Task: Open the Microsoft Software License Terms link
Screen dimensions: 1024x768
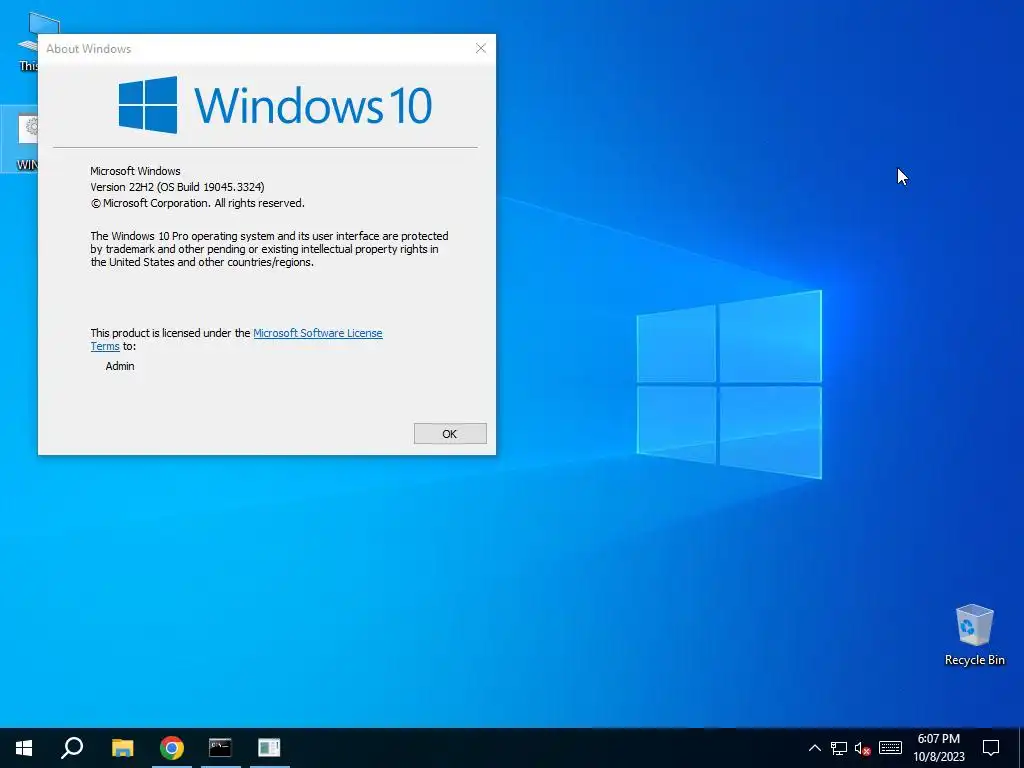Action: pyautogui.click(x=317, y=333)
